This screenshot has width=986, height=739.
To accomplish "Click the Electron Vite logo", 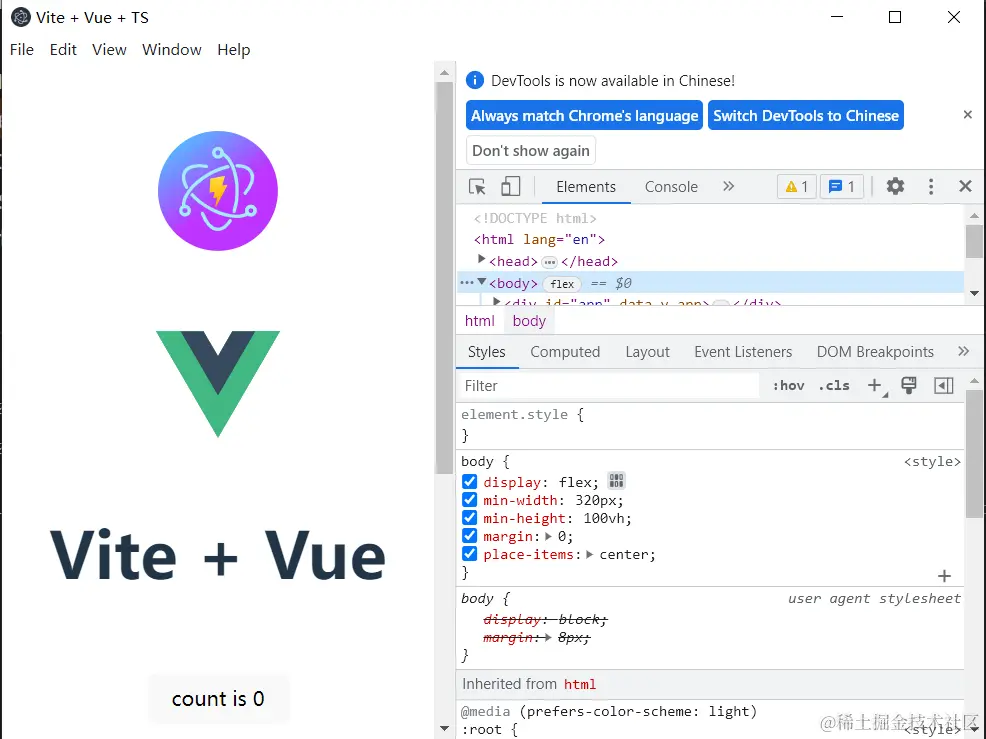I will coord(218,191).
